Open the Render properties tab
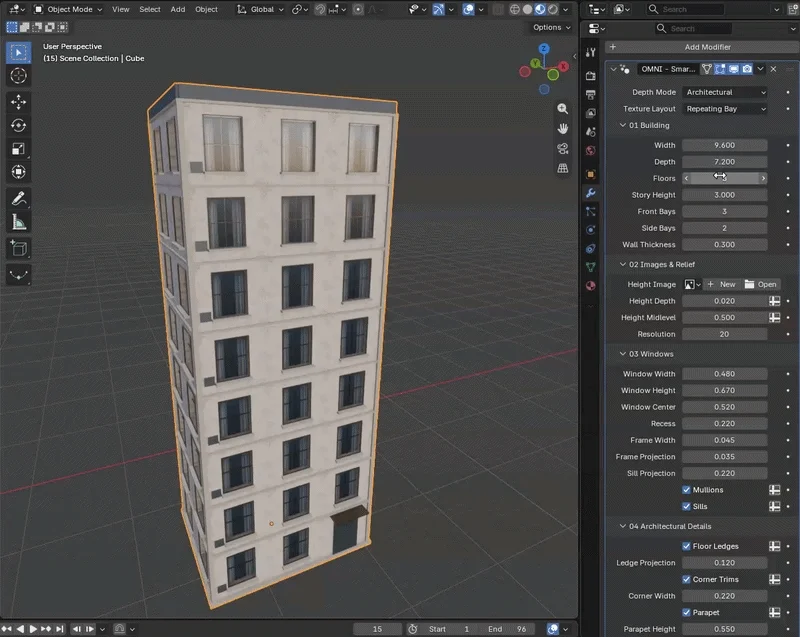800x637 pixels. 591,76
